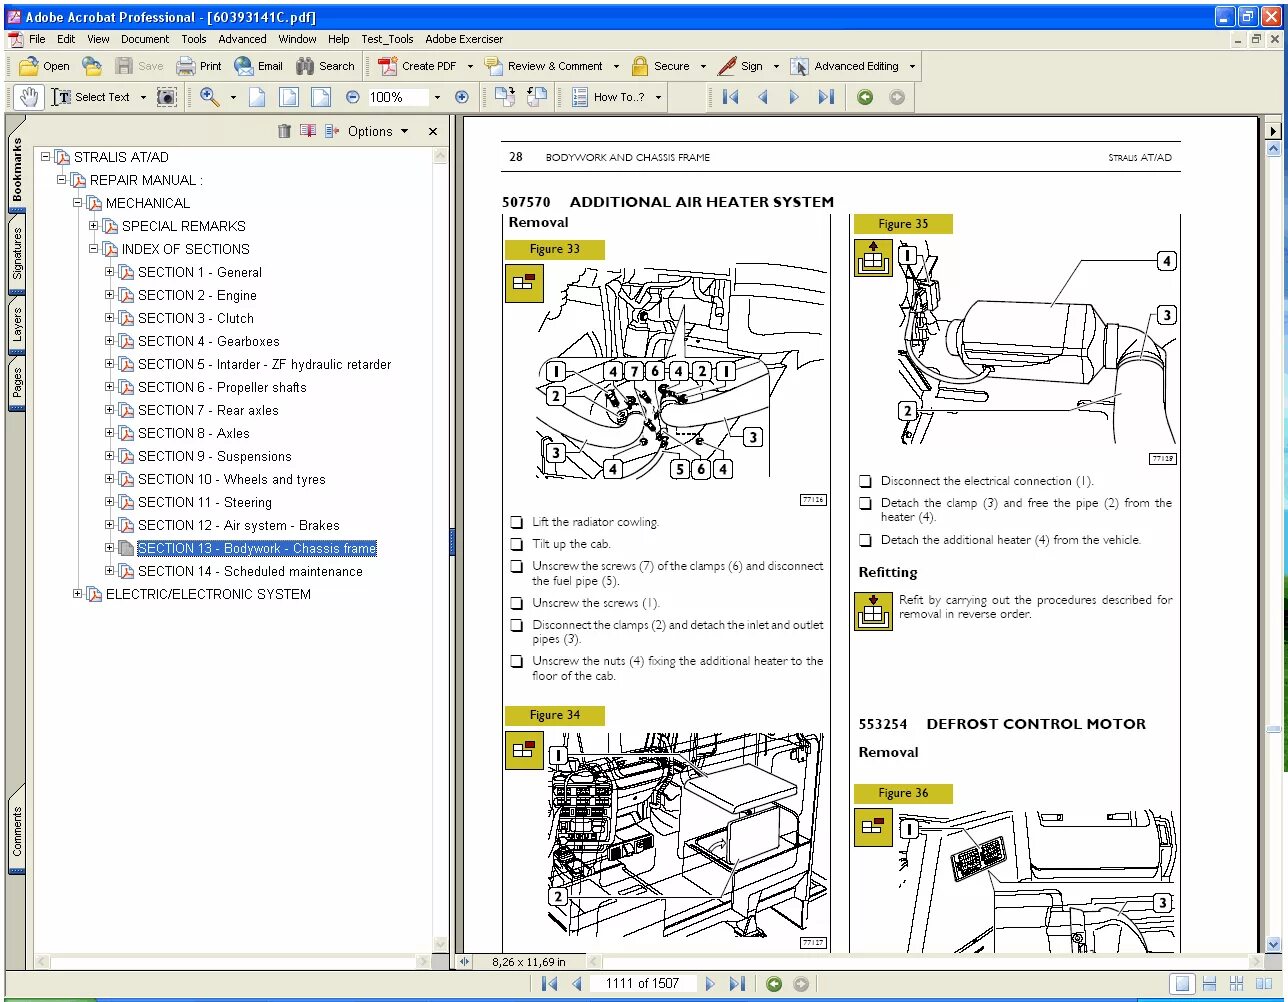
Task: Set Fit Width view icon
Action: pos(320,97)
